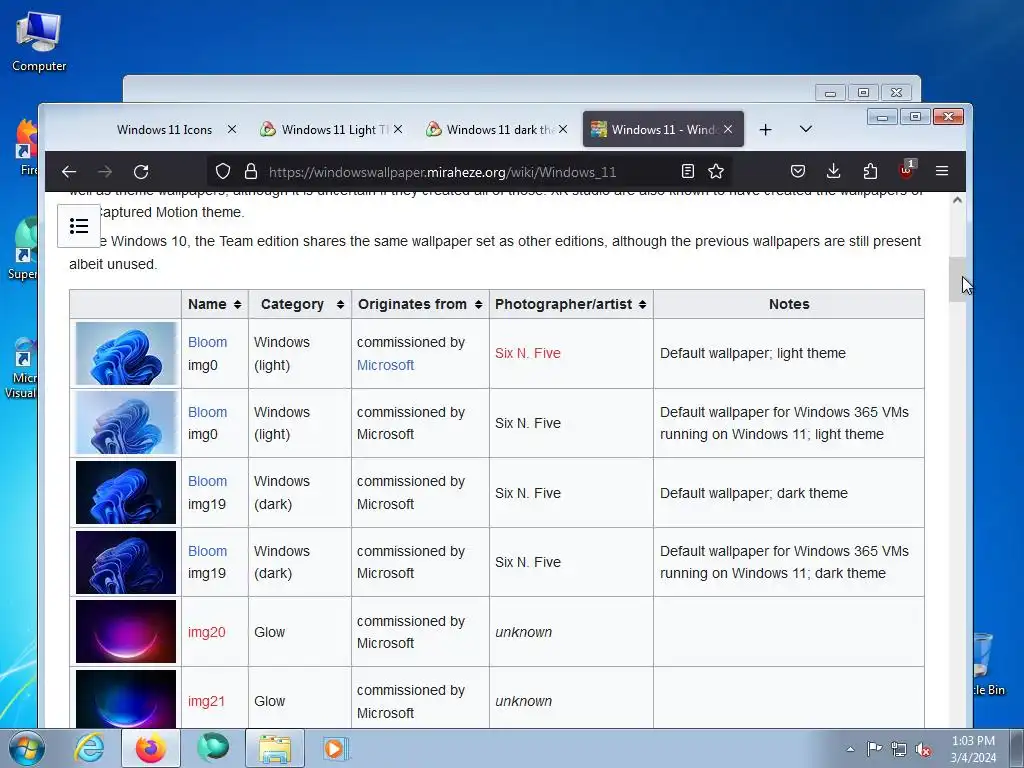Go back with Firefox back arrow

(69, 172)
